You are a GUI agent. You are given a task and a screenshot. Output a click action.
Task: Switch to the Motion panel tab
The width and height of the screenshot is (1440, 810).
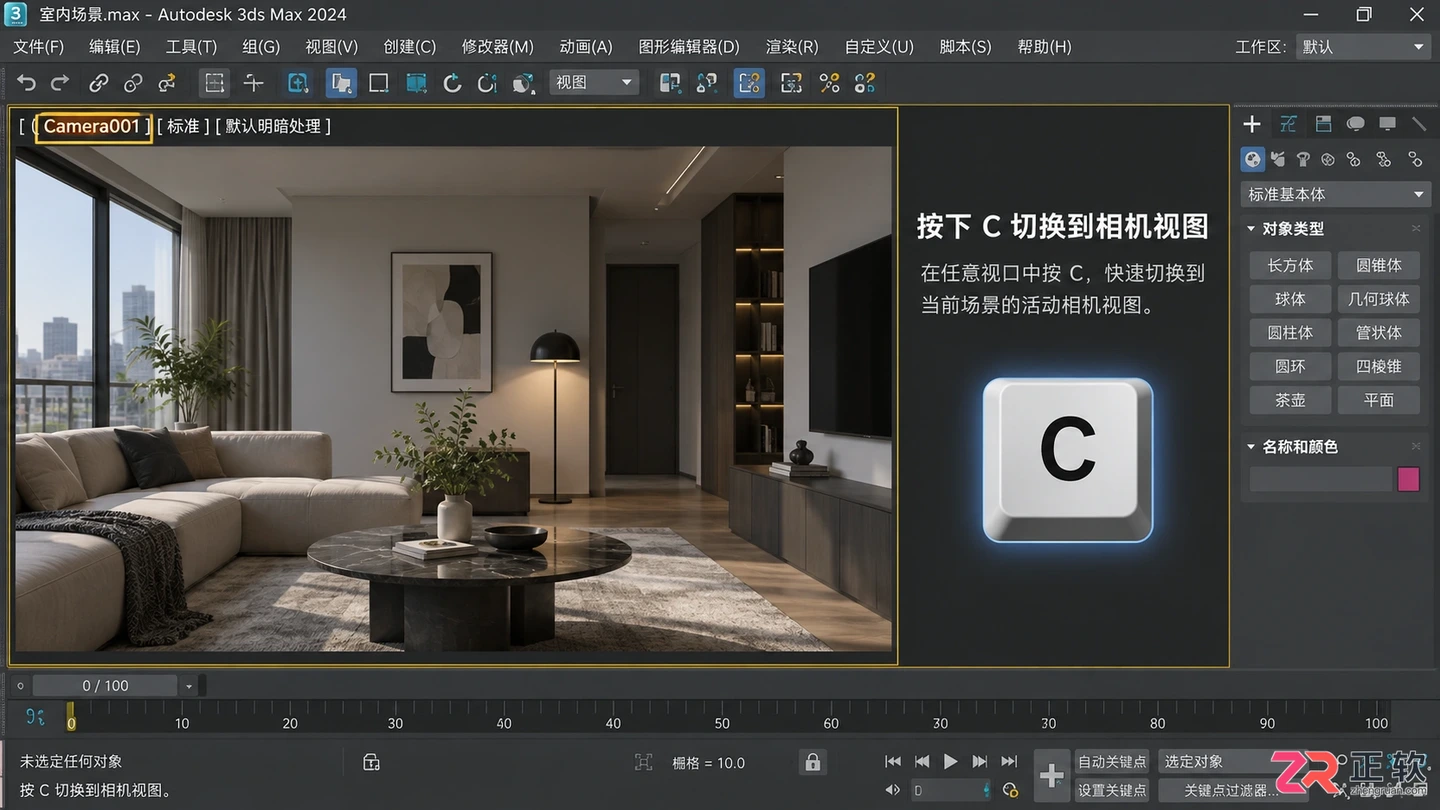tap(1355, 124)
